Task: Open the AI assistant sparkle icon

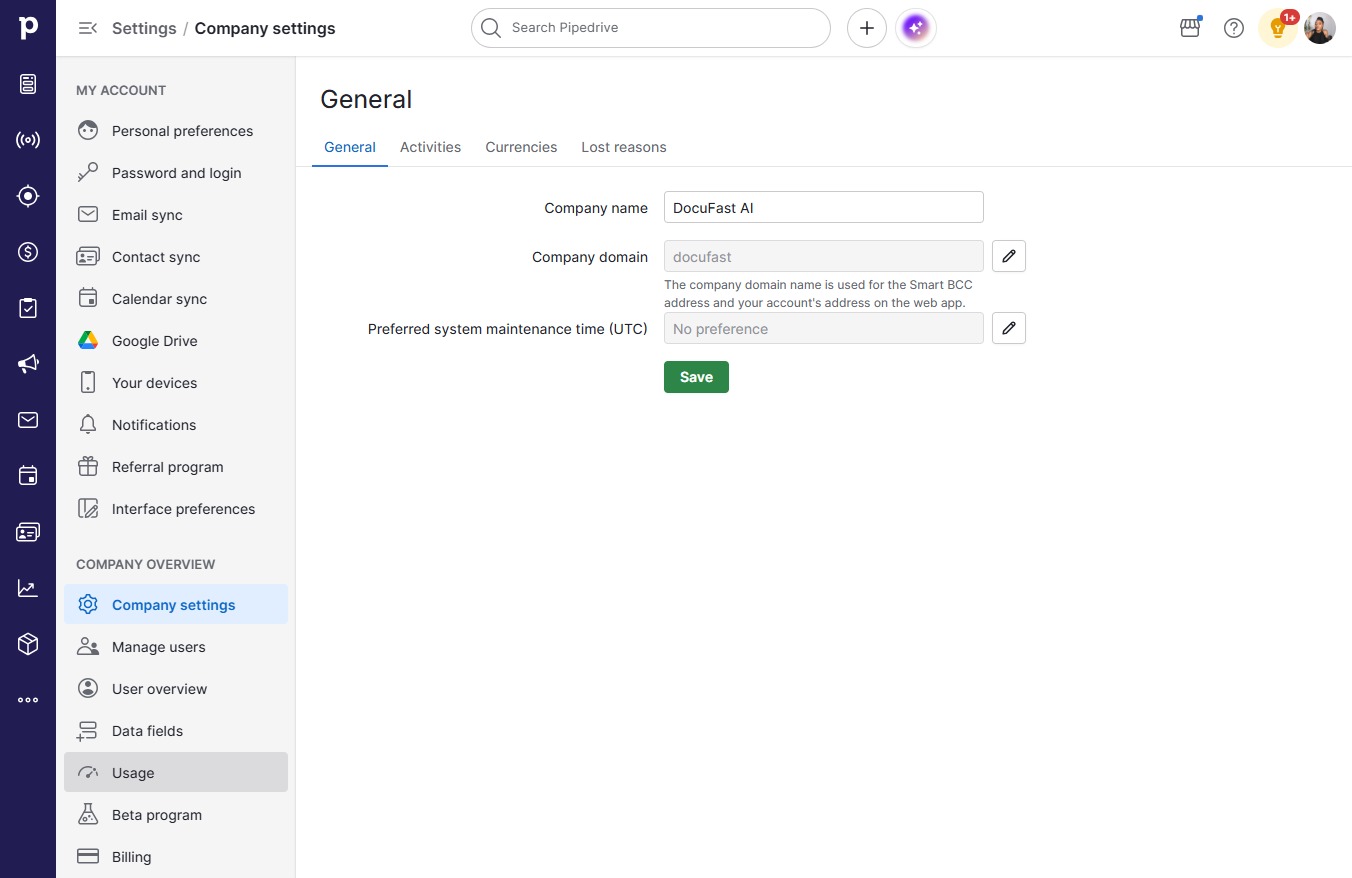Action: pyautogui.click(x=916, y=28)
